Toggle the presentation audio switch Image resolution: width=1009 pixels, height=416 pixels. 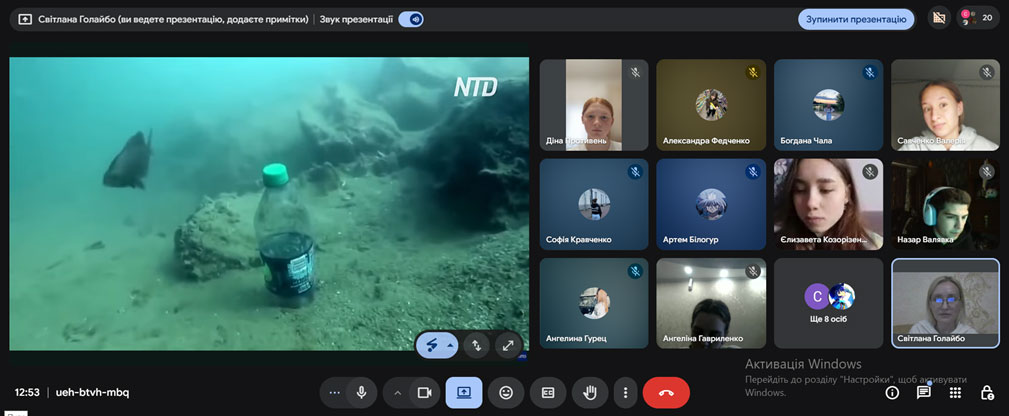(x=410, y=19)
